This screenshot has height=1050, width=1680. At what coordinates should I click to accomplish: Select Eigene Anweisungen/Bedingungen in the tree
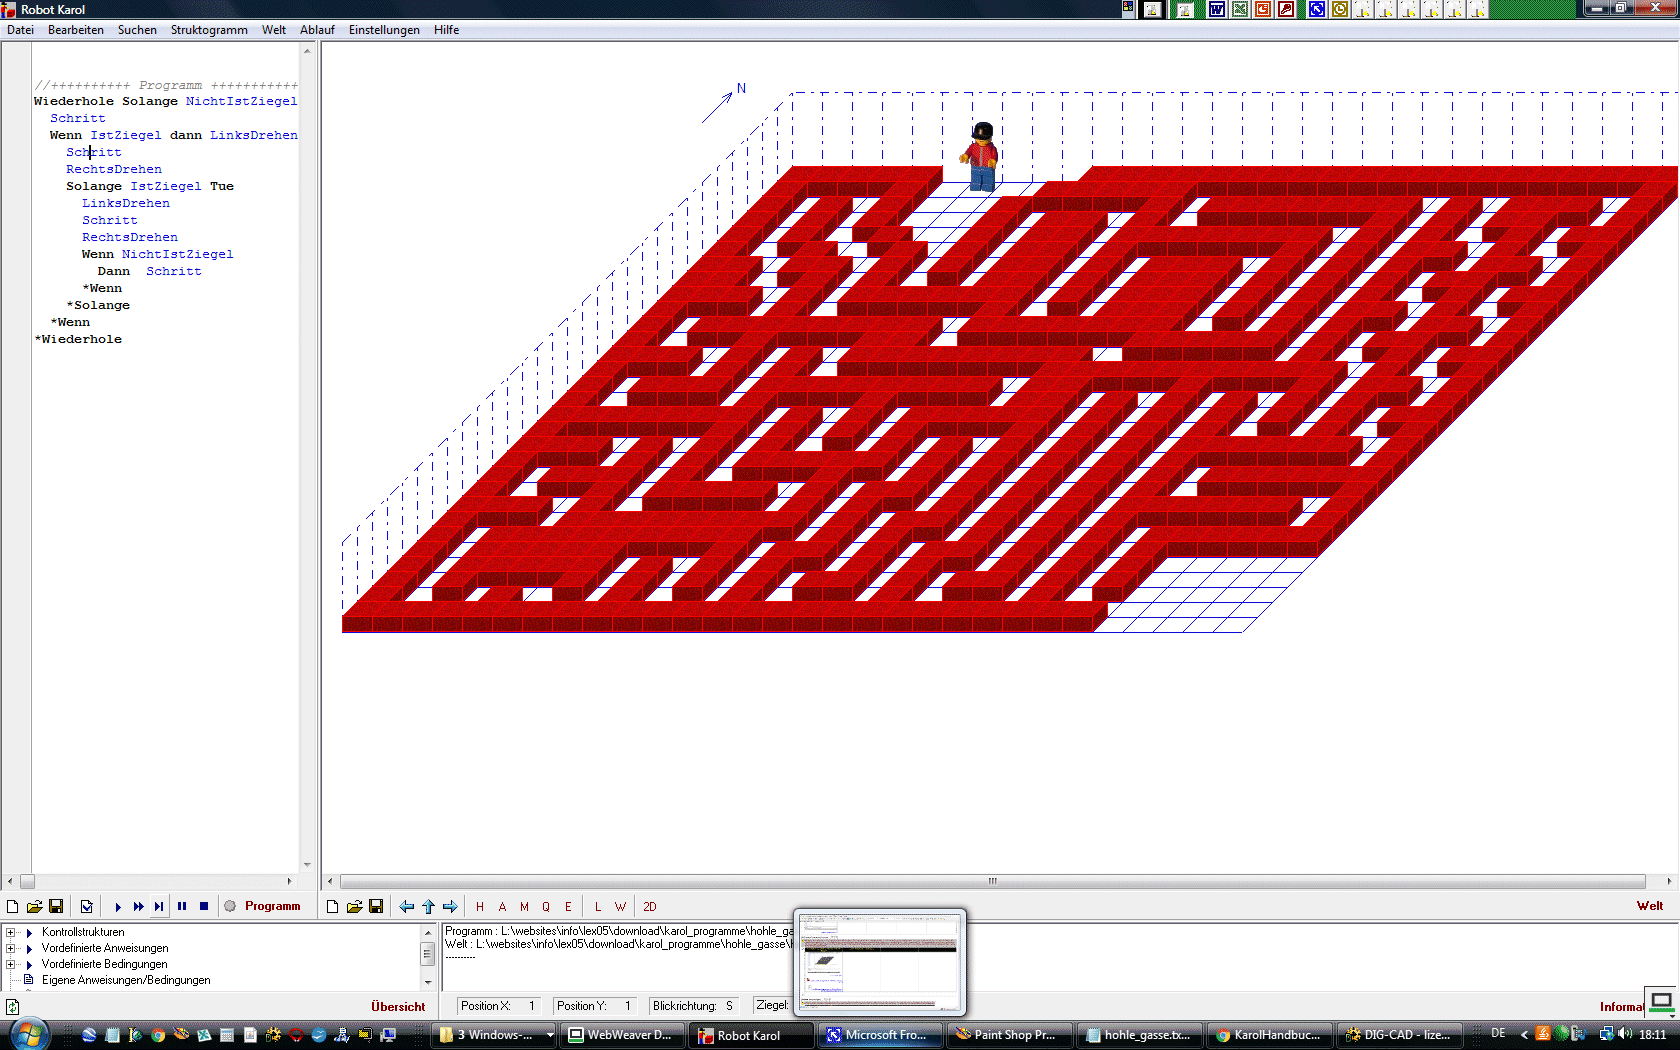click(x=126, y=980)
